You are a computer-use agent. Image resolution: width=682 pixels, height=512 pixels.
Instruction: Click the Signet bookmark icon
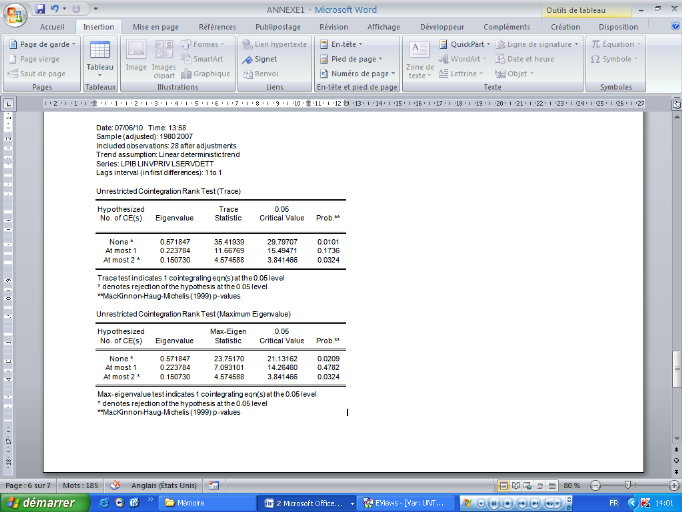click(265, 59)
